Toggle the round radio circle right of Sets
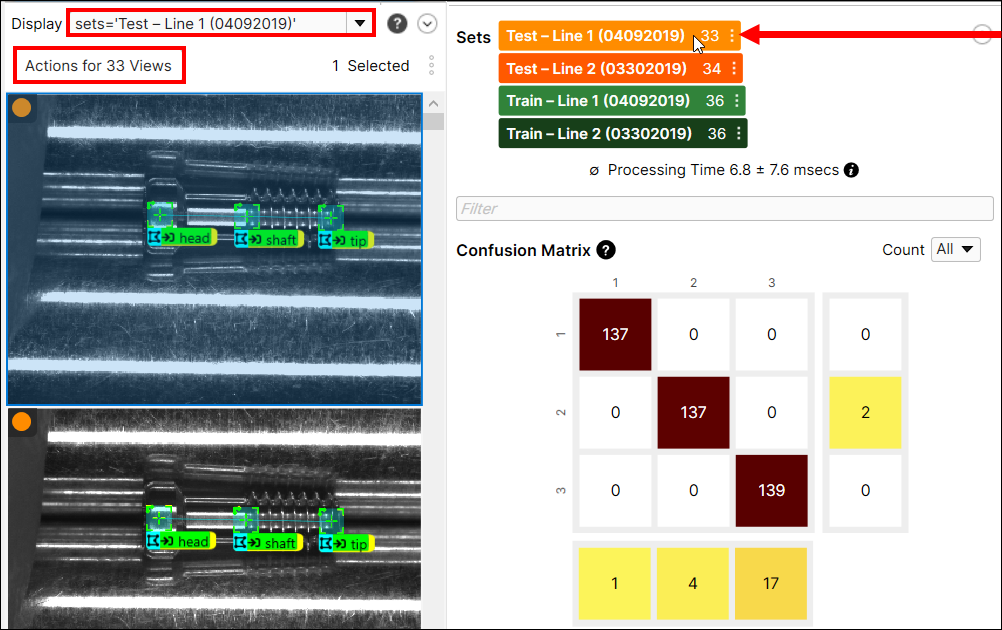The image size is (1002, 630). tap(982, 35)
